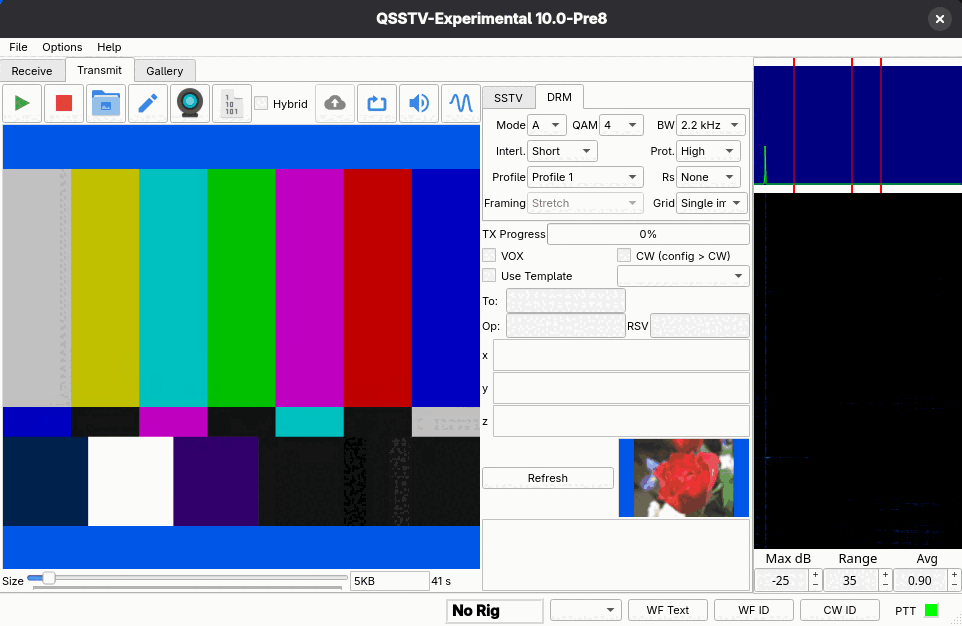The width and height of the screenshot is (962, 626).
Task: Open the Options menu
Action: [62, 47]
